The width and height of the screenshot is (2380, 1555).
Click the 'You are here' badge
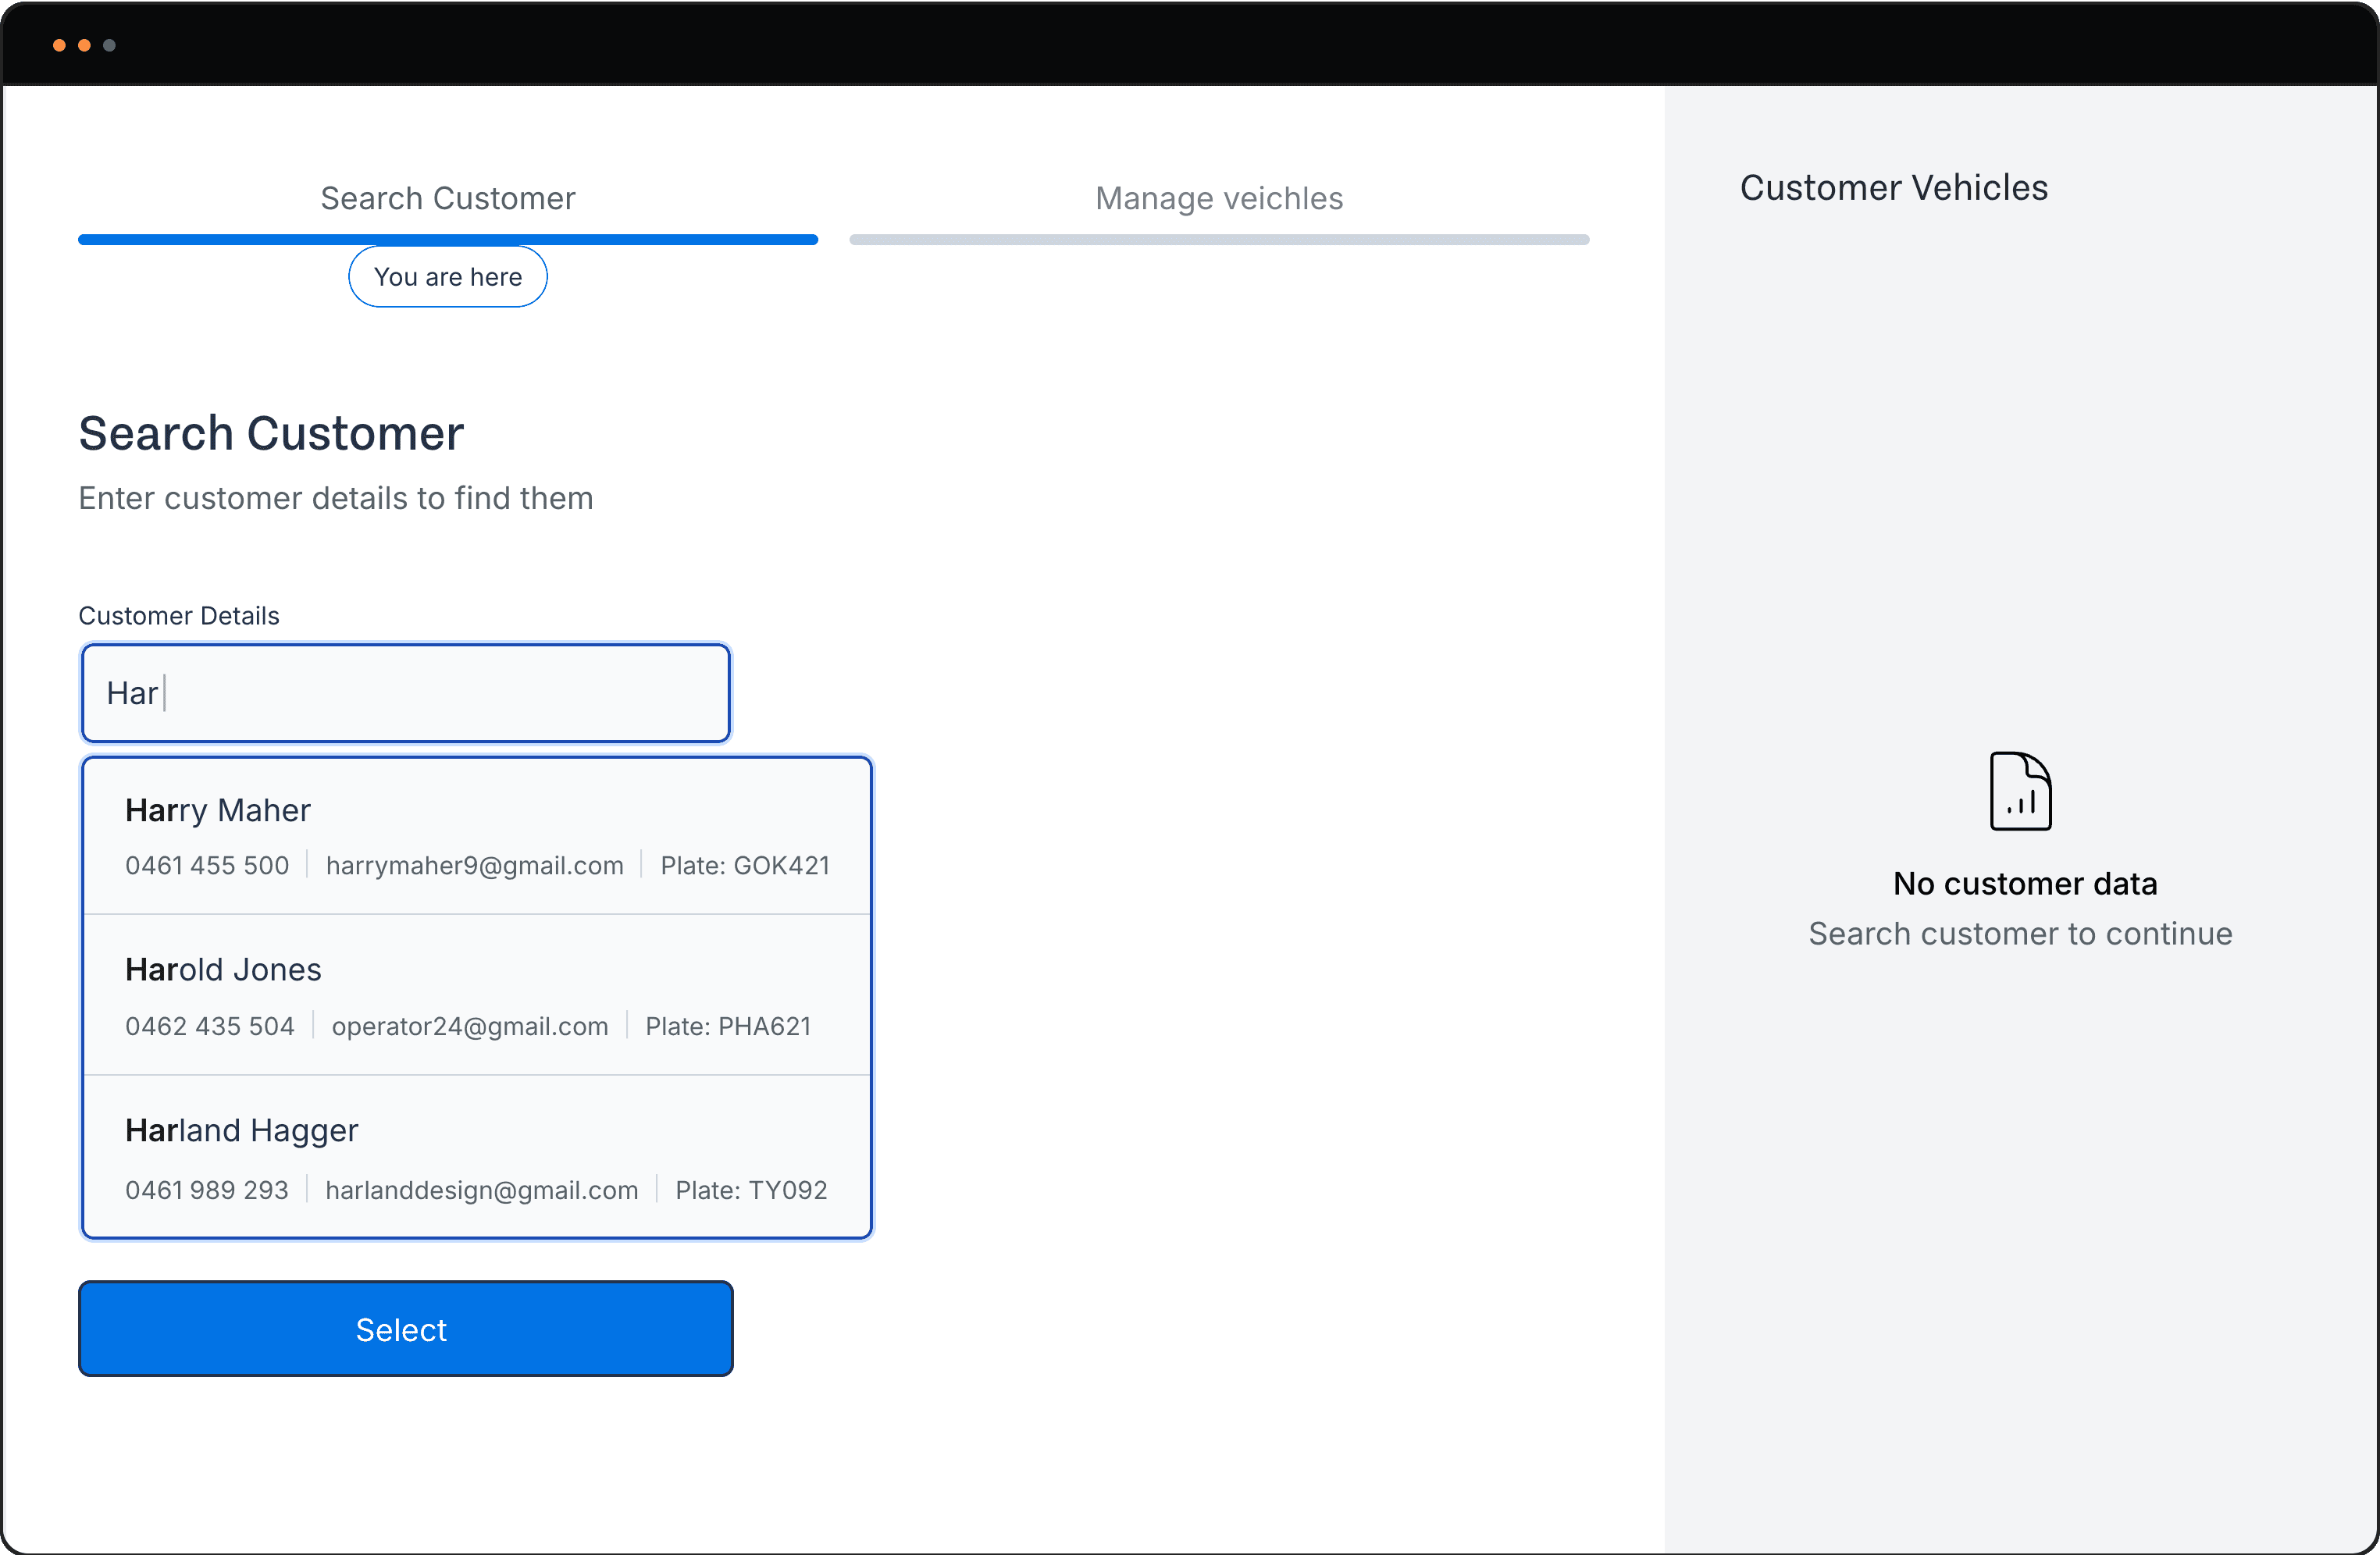pos(447,277)
